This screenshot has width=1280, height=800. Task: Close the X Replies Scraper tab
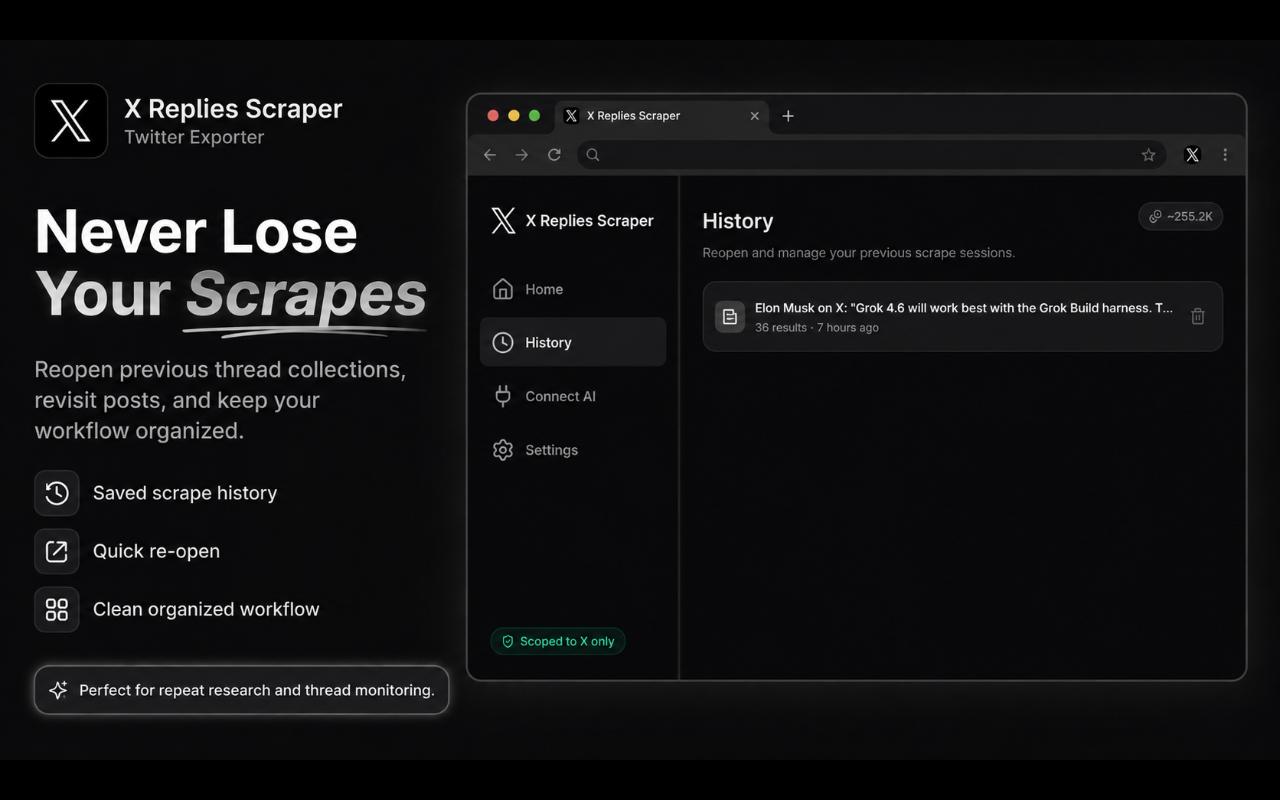(754, 116)
